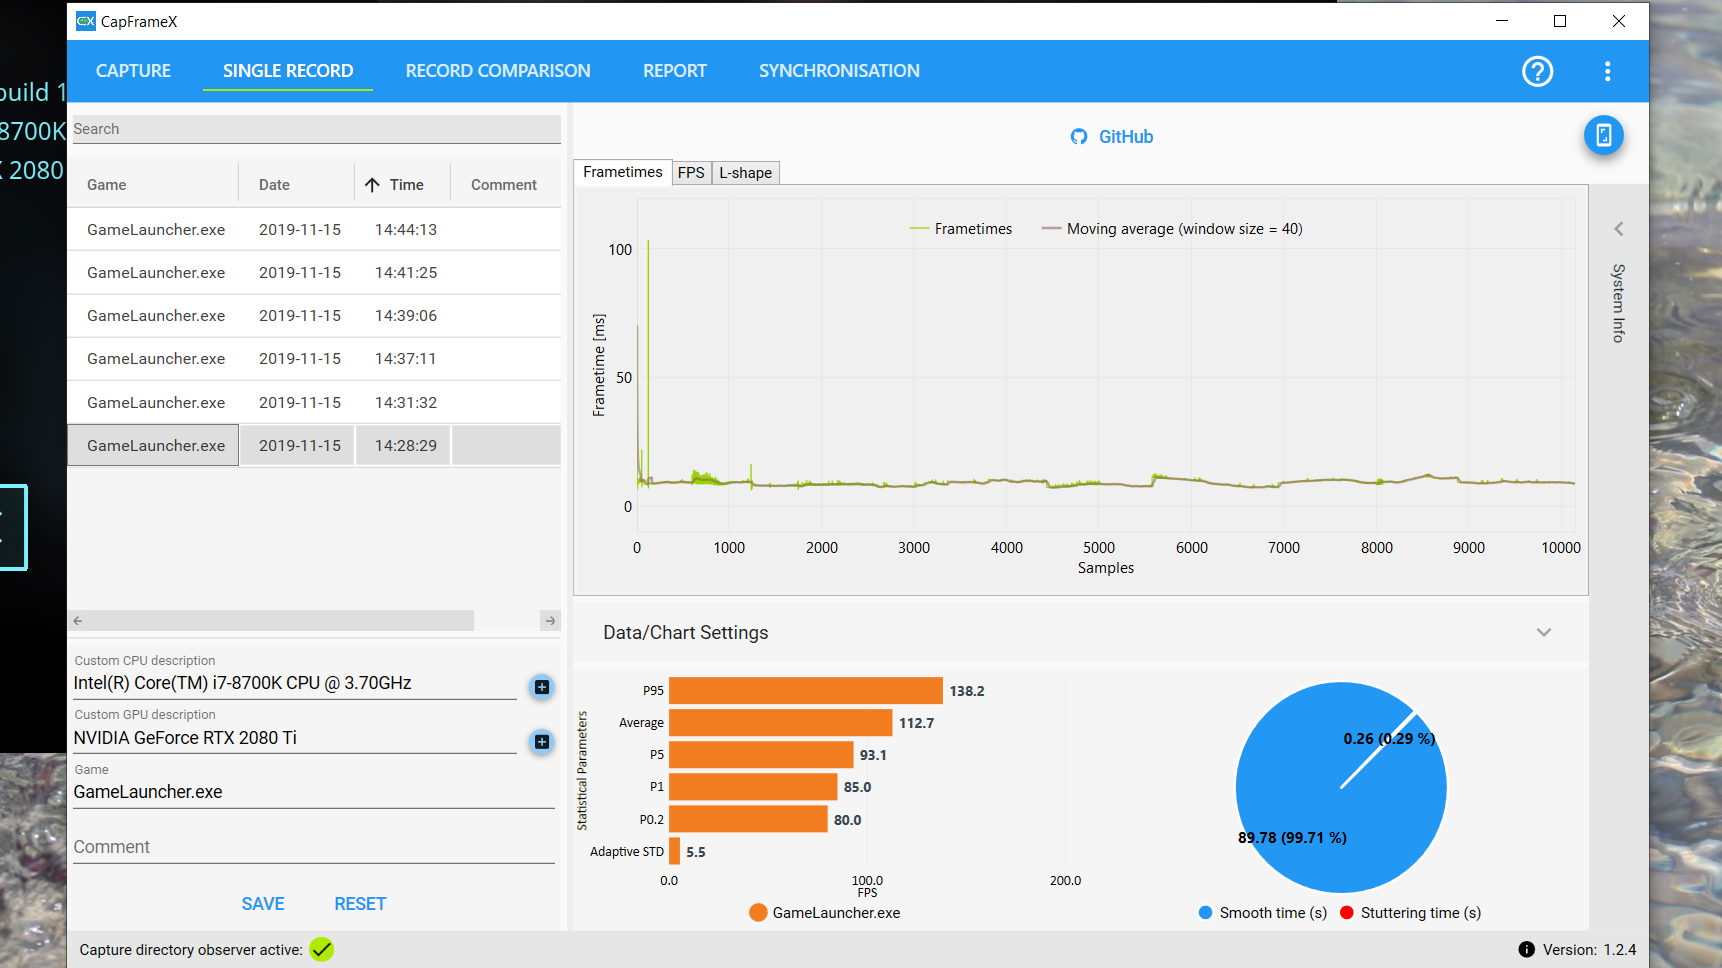
Task: Add GPU description with plus button
Action: pos(542,742)
